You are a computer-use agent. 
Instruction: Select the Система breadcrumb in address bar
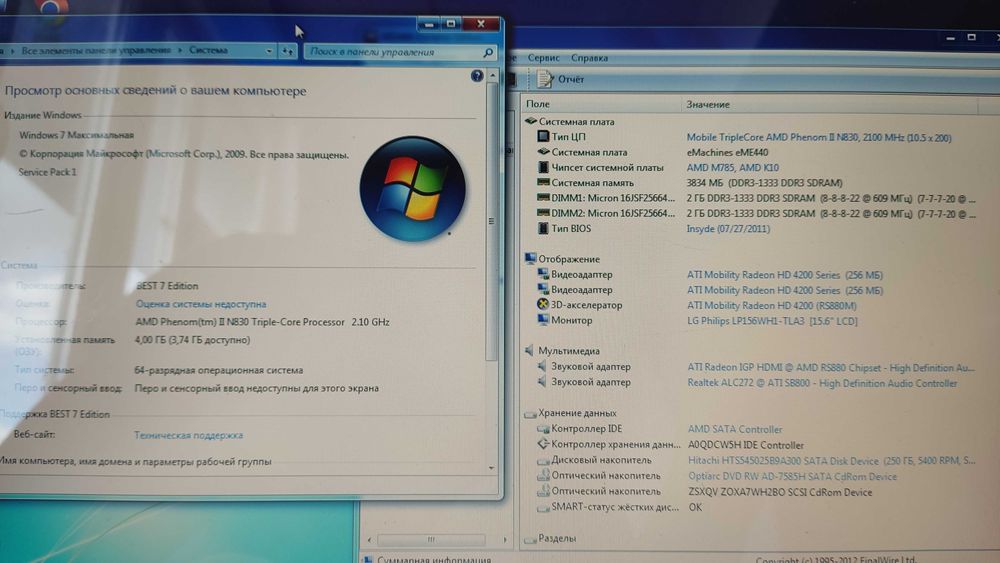click(x=208, y=50)
